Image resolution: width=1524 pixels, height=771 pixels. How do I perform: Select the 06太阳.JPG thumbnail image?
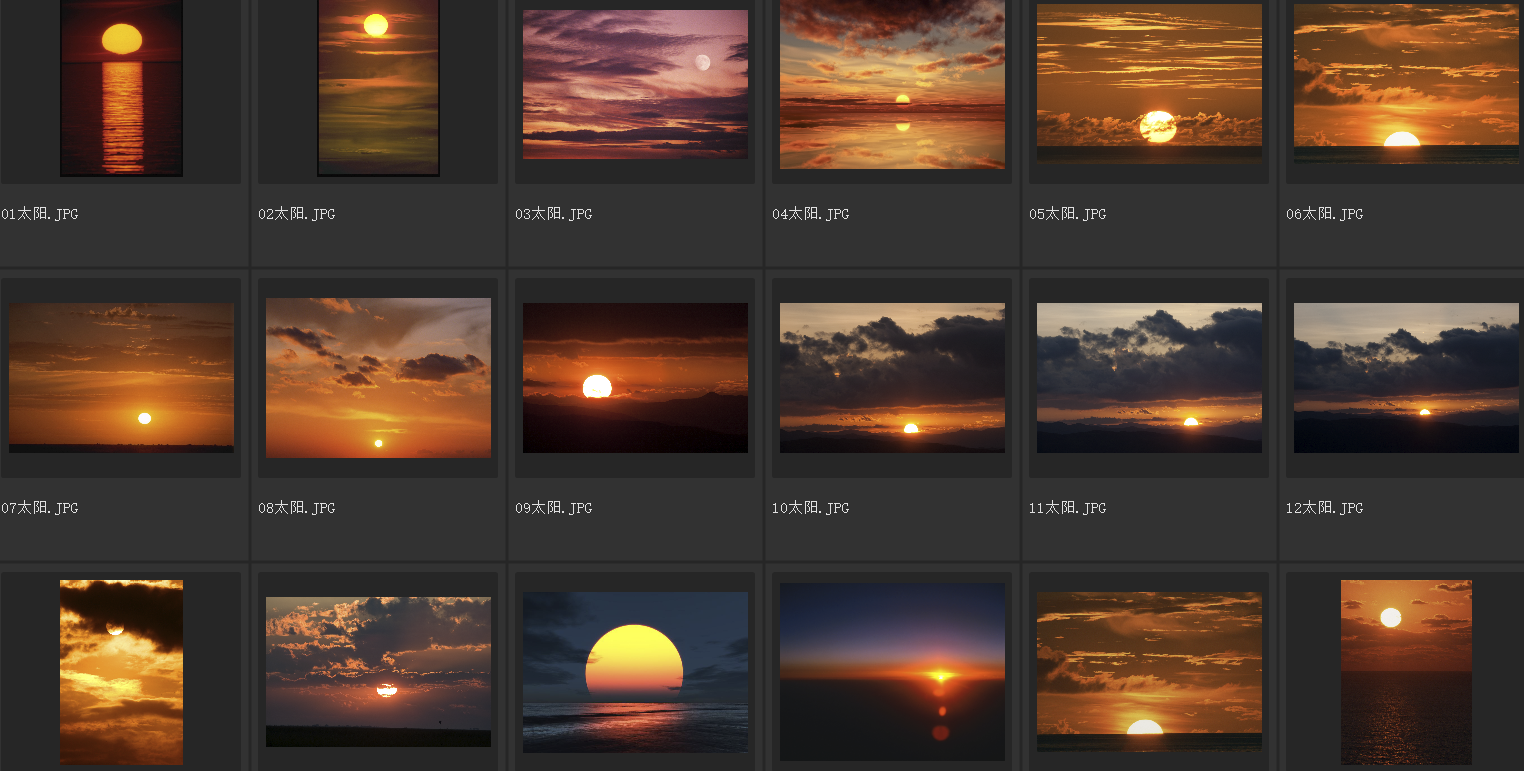1406,84
